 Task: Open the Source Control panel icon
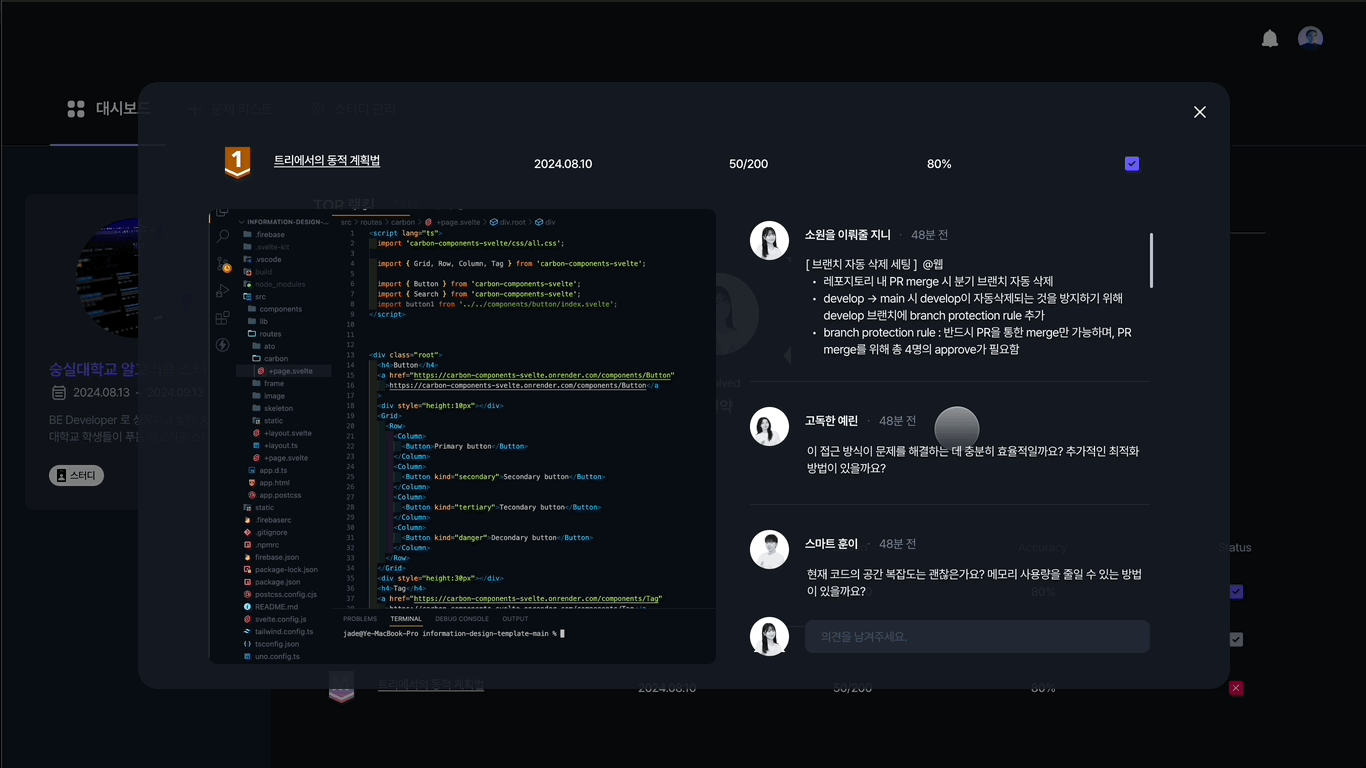click(222, 263)
